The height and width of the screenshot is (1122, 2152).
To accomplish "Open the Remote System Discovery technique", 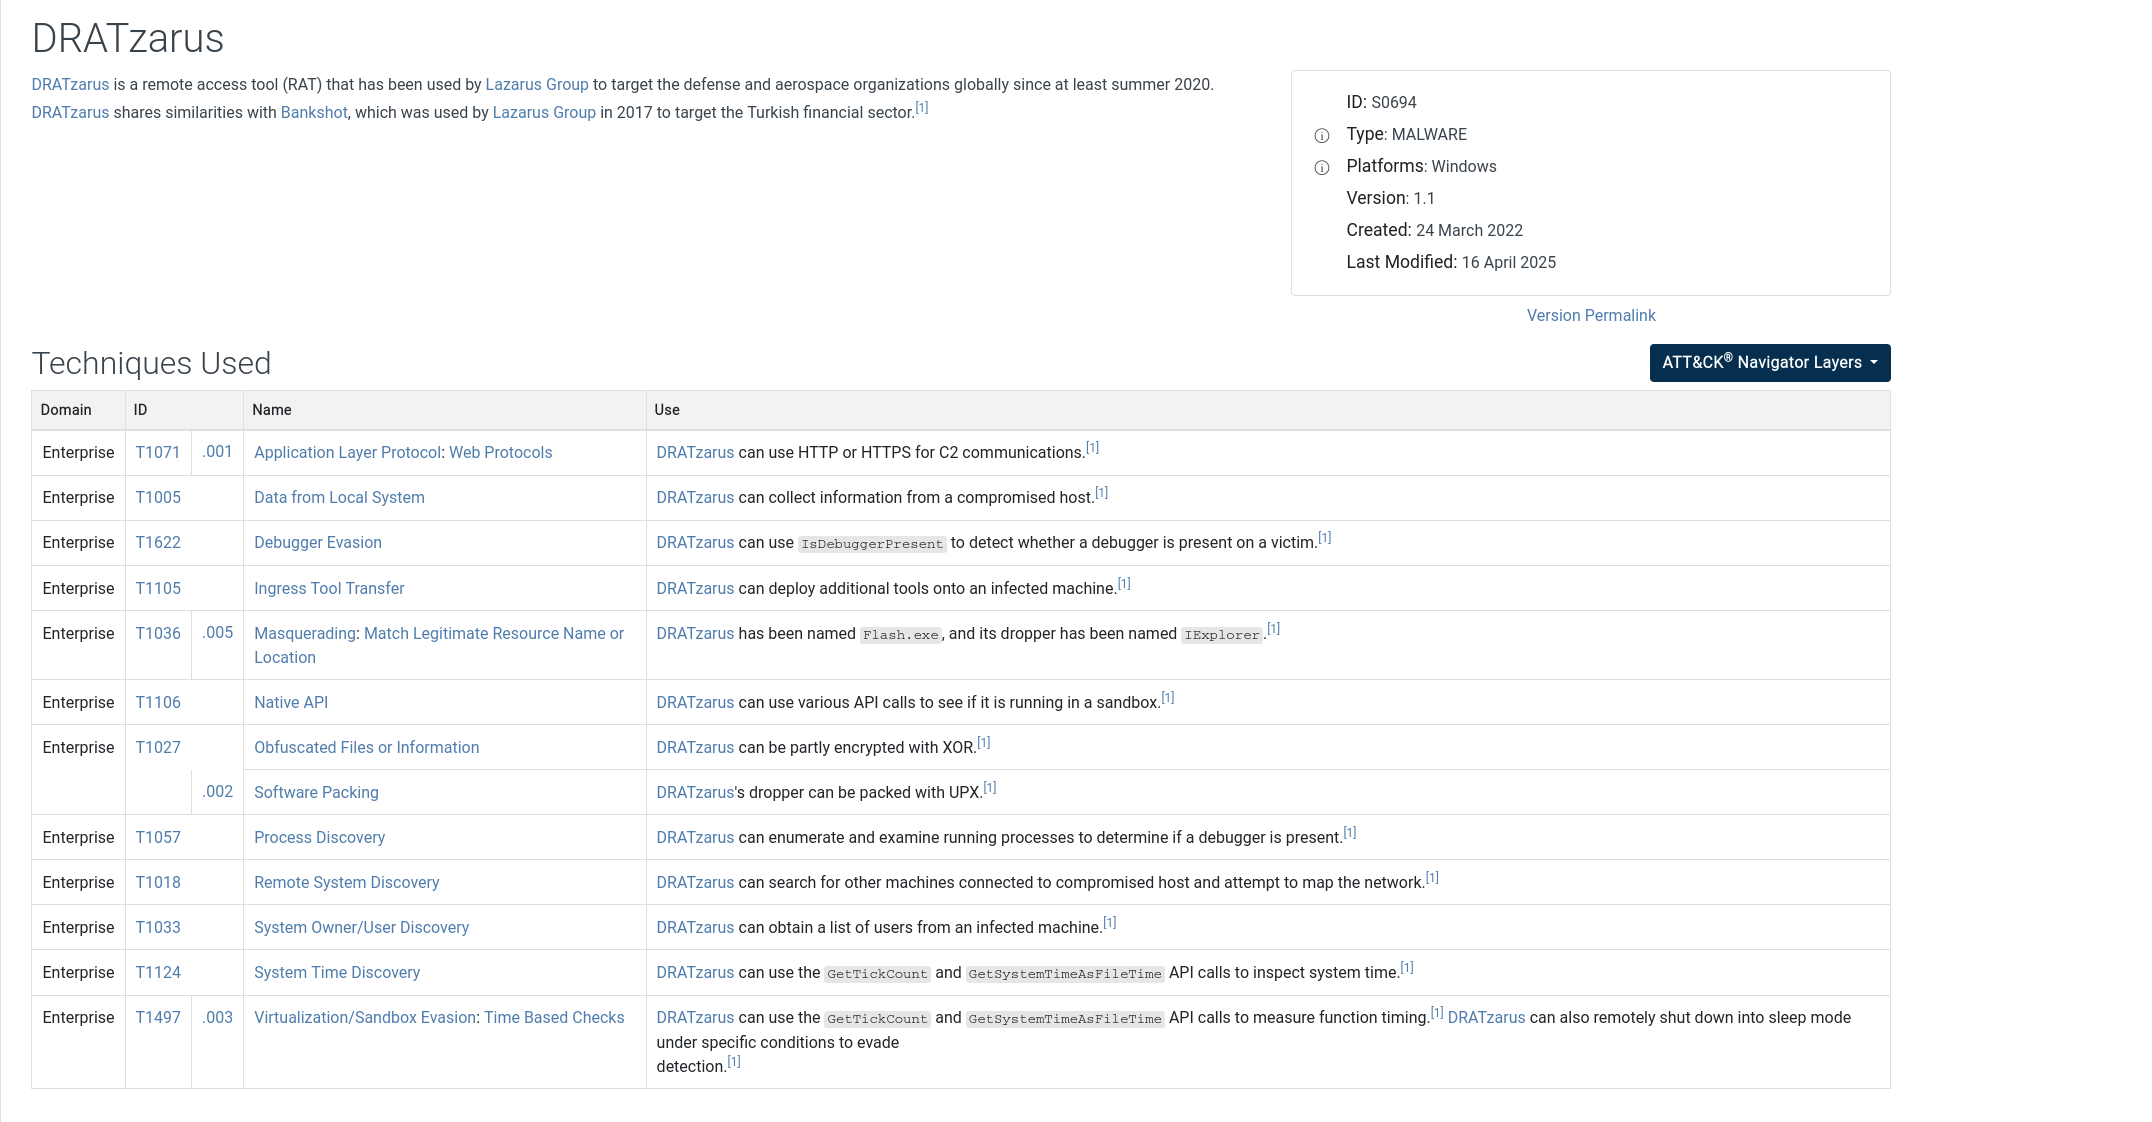I will pyautogui.click(x=346, y=882).
